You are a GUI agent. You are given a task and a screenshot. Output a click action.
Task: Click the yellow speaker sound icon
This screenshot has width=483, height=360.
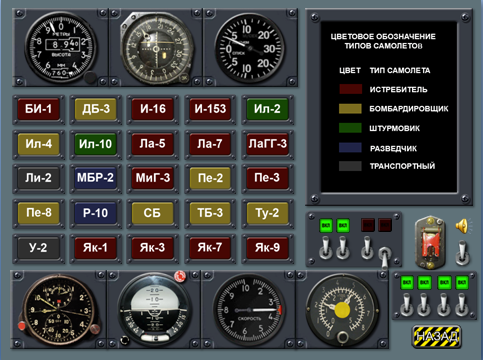tap(463, 226)
